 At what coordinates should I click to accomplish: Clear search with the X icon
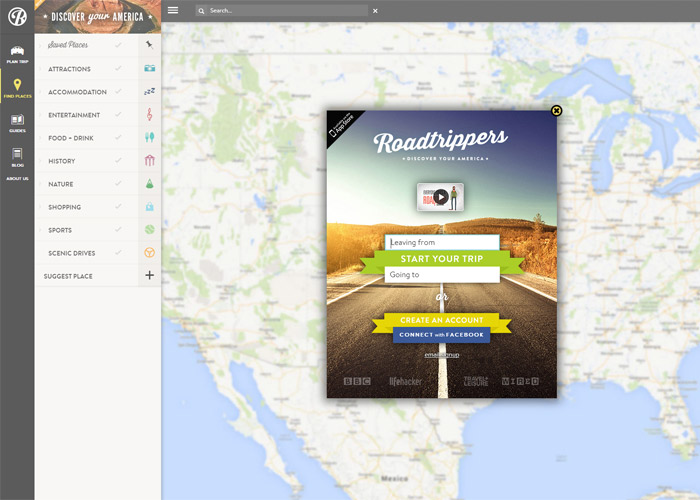click(x=375, y=11)
